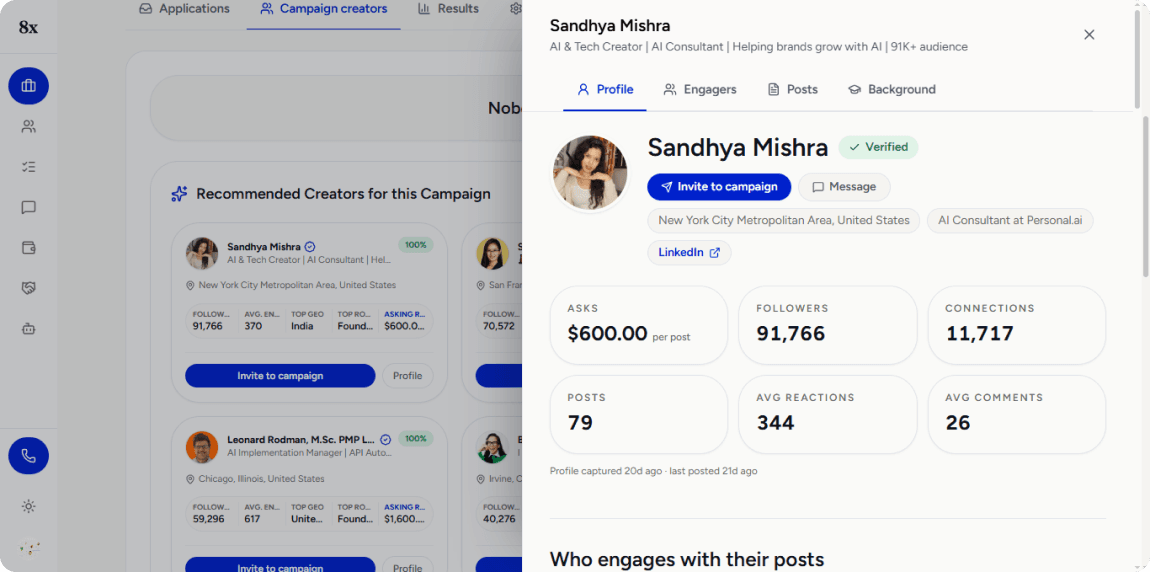
Task: Click Sandhya Mishra's large profile photo
Action: click(x=590, y=172)
